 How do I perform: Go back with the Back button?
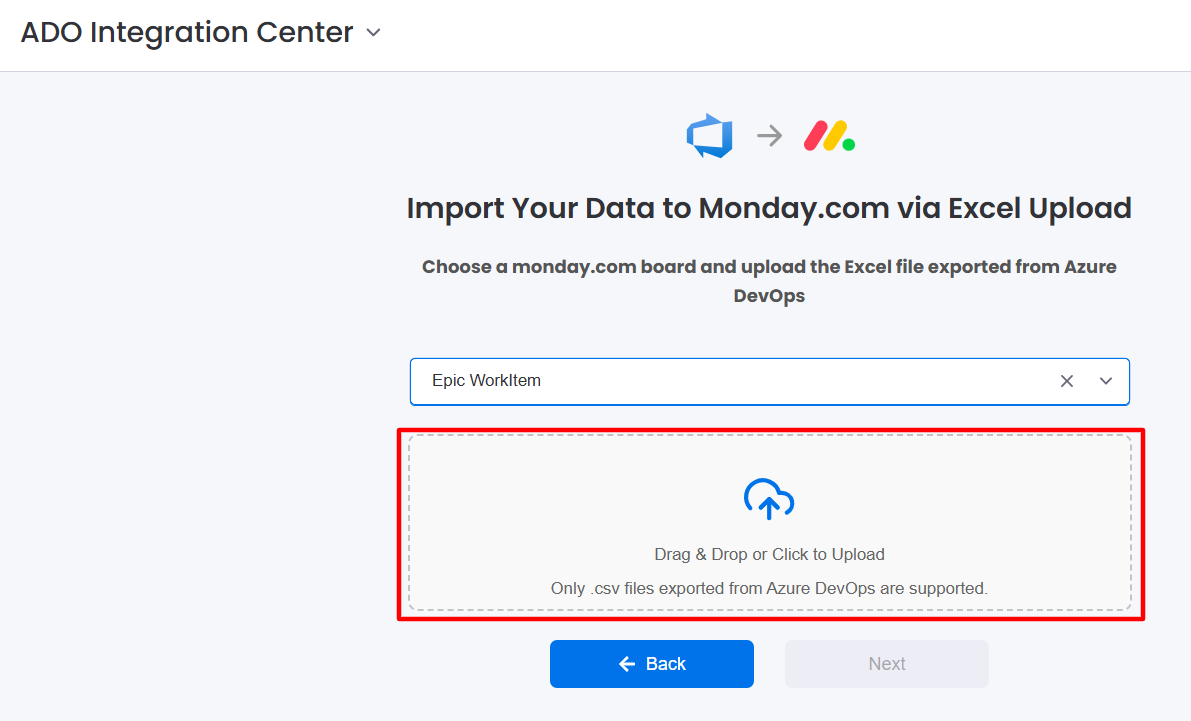[652, 664]
